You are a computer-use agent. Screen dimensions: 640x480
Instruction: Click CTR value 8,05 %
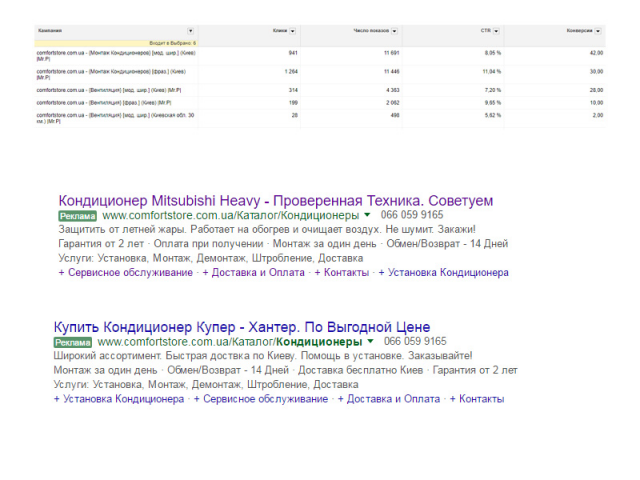pos(493,53)
